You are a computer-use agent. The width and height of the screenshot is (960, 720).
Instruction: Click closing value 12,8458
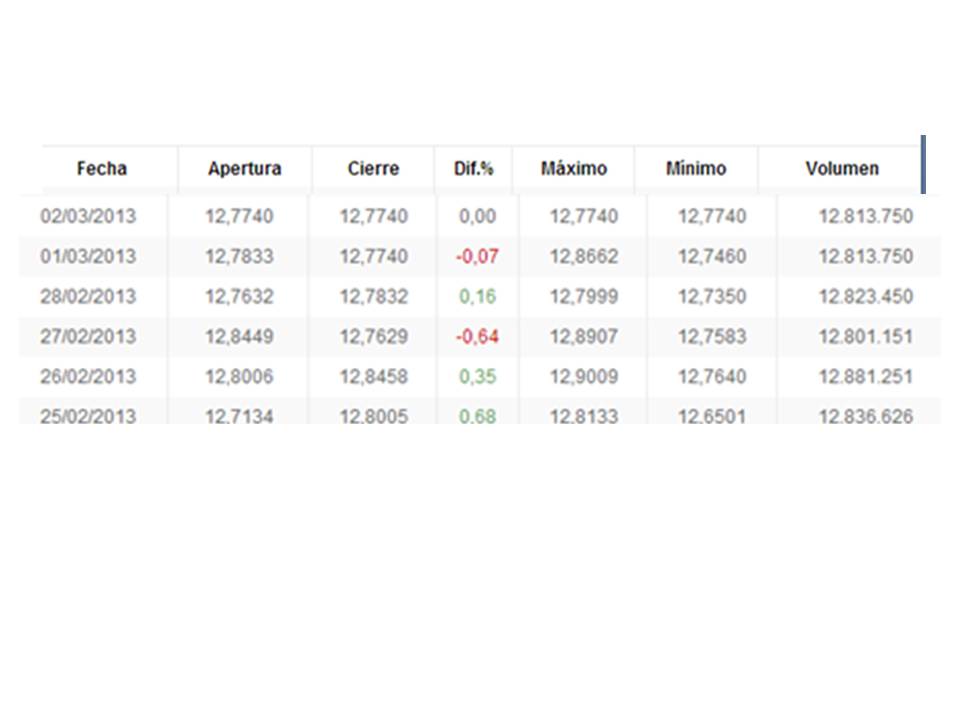(x=373, y=377)
